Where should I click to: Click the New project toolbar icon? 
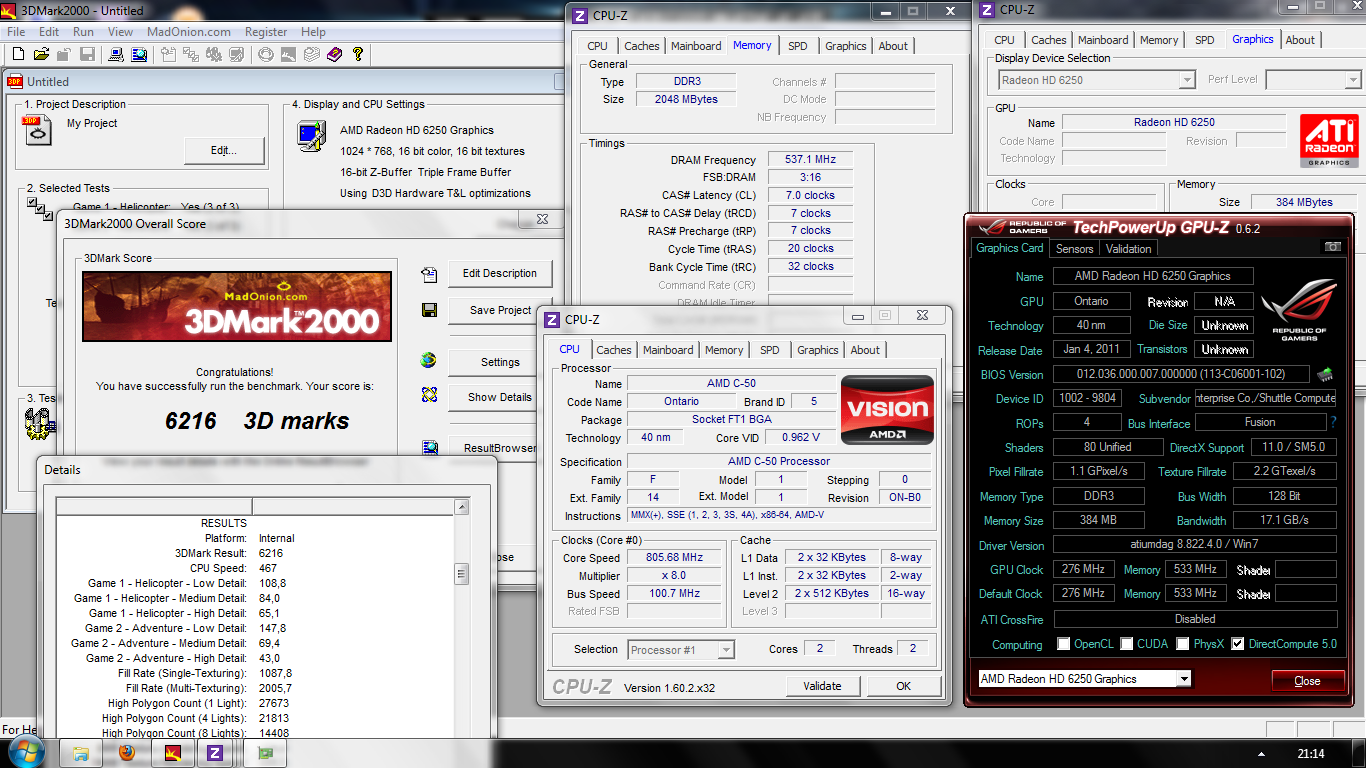click(18, 54)
